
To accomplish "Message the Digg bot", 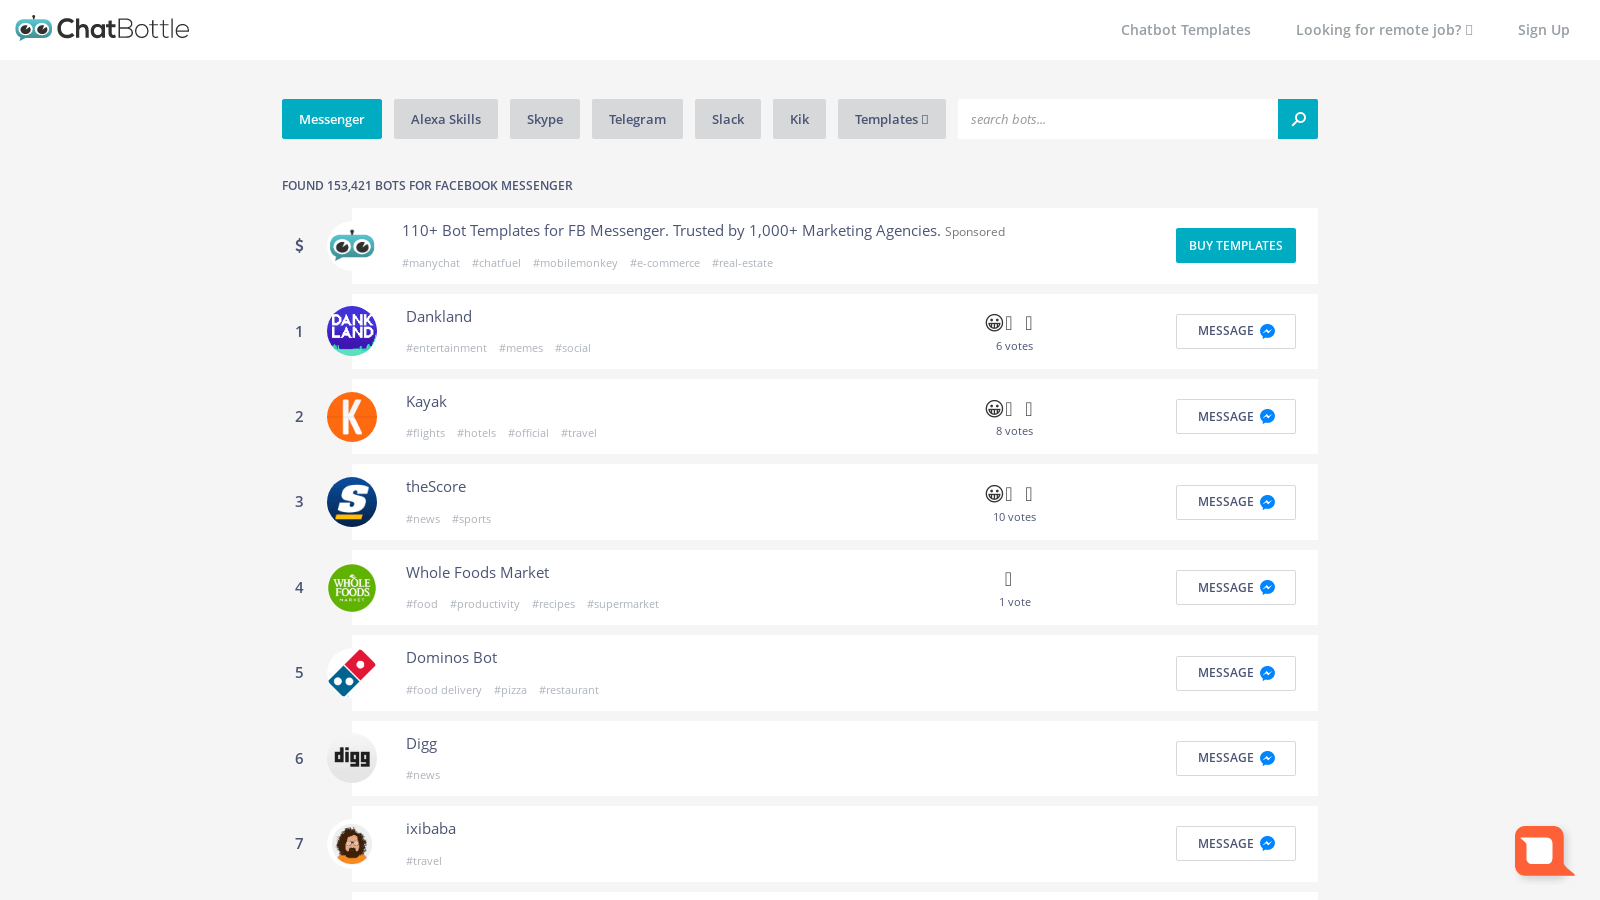I will pos(1236,758).
